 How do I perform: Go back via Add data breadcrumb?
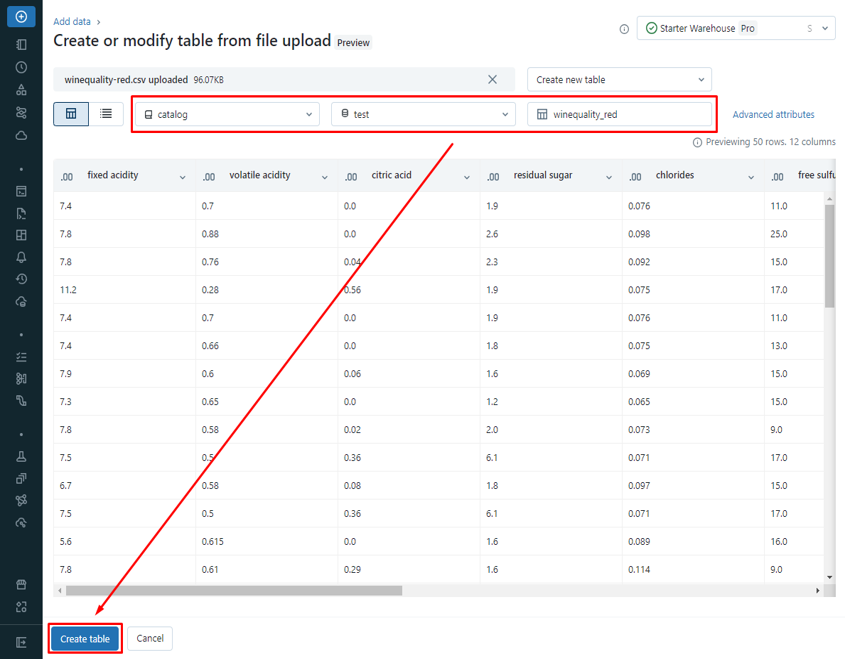(x=72, y=22)
